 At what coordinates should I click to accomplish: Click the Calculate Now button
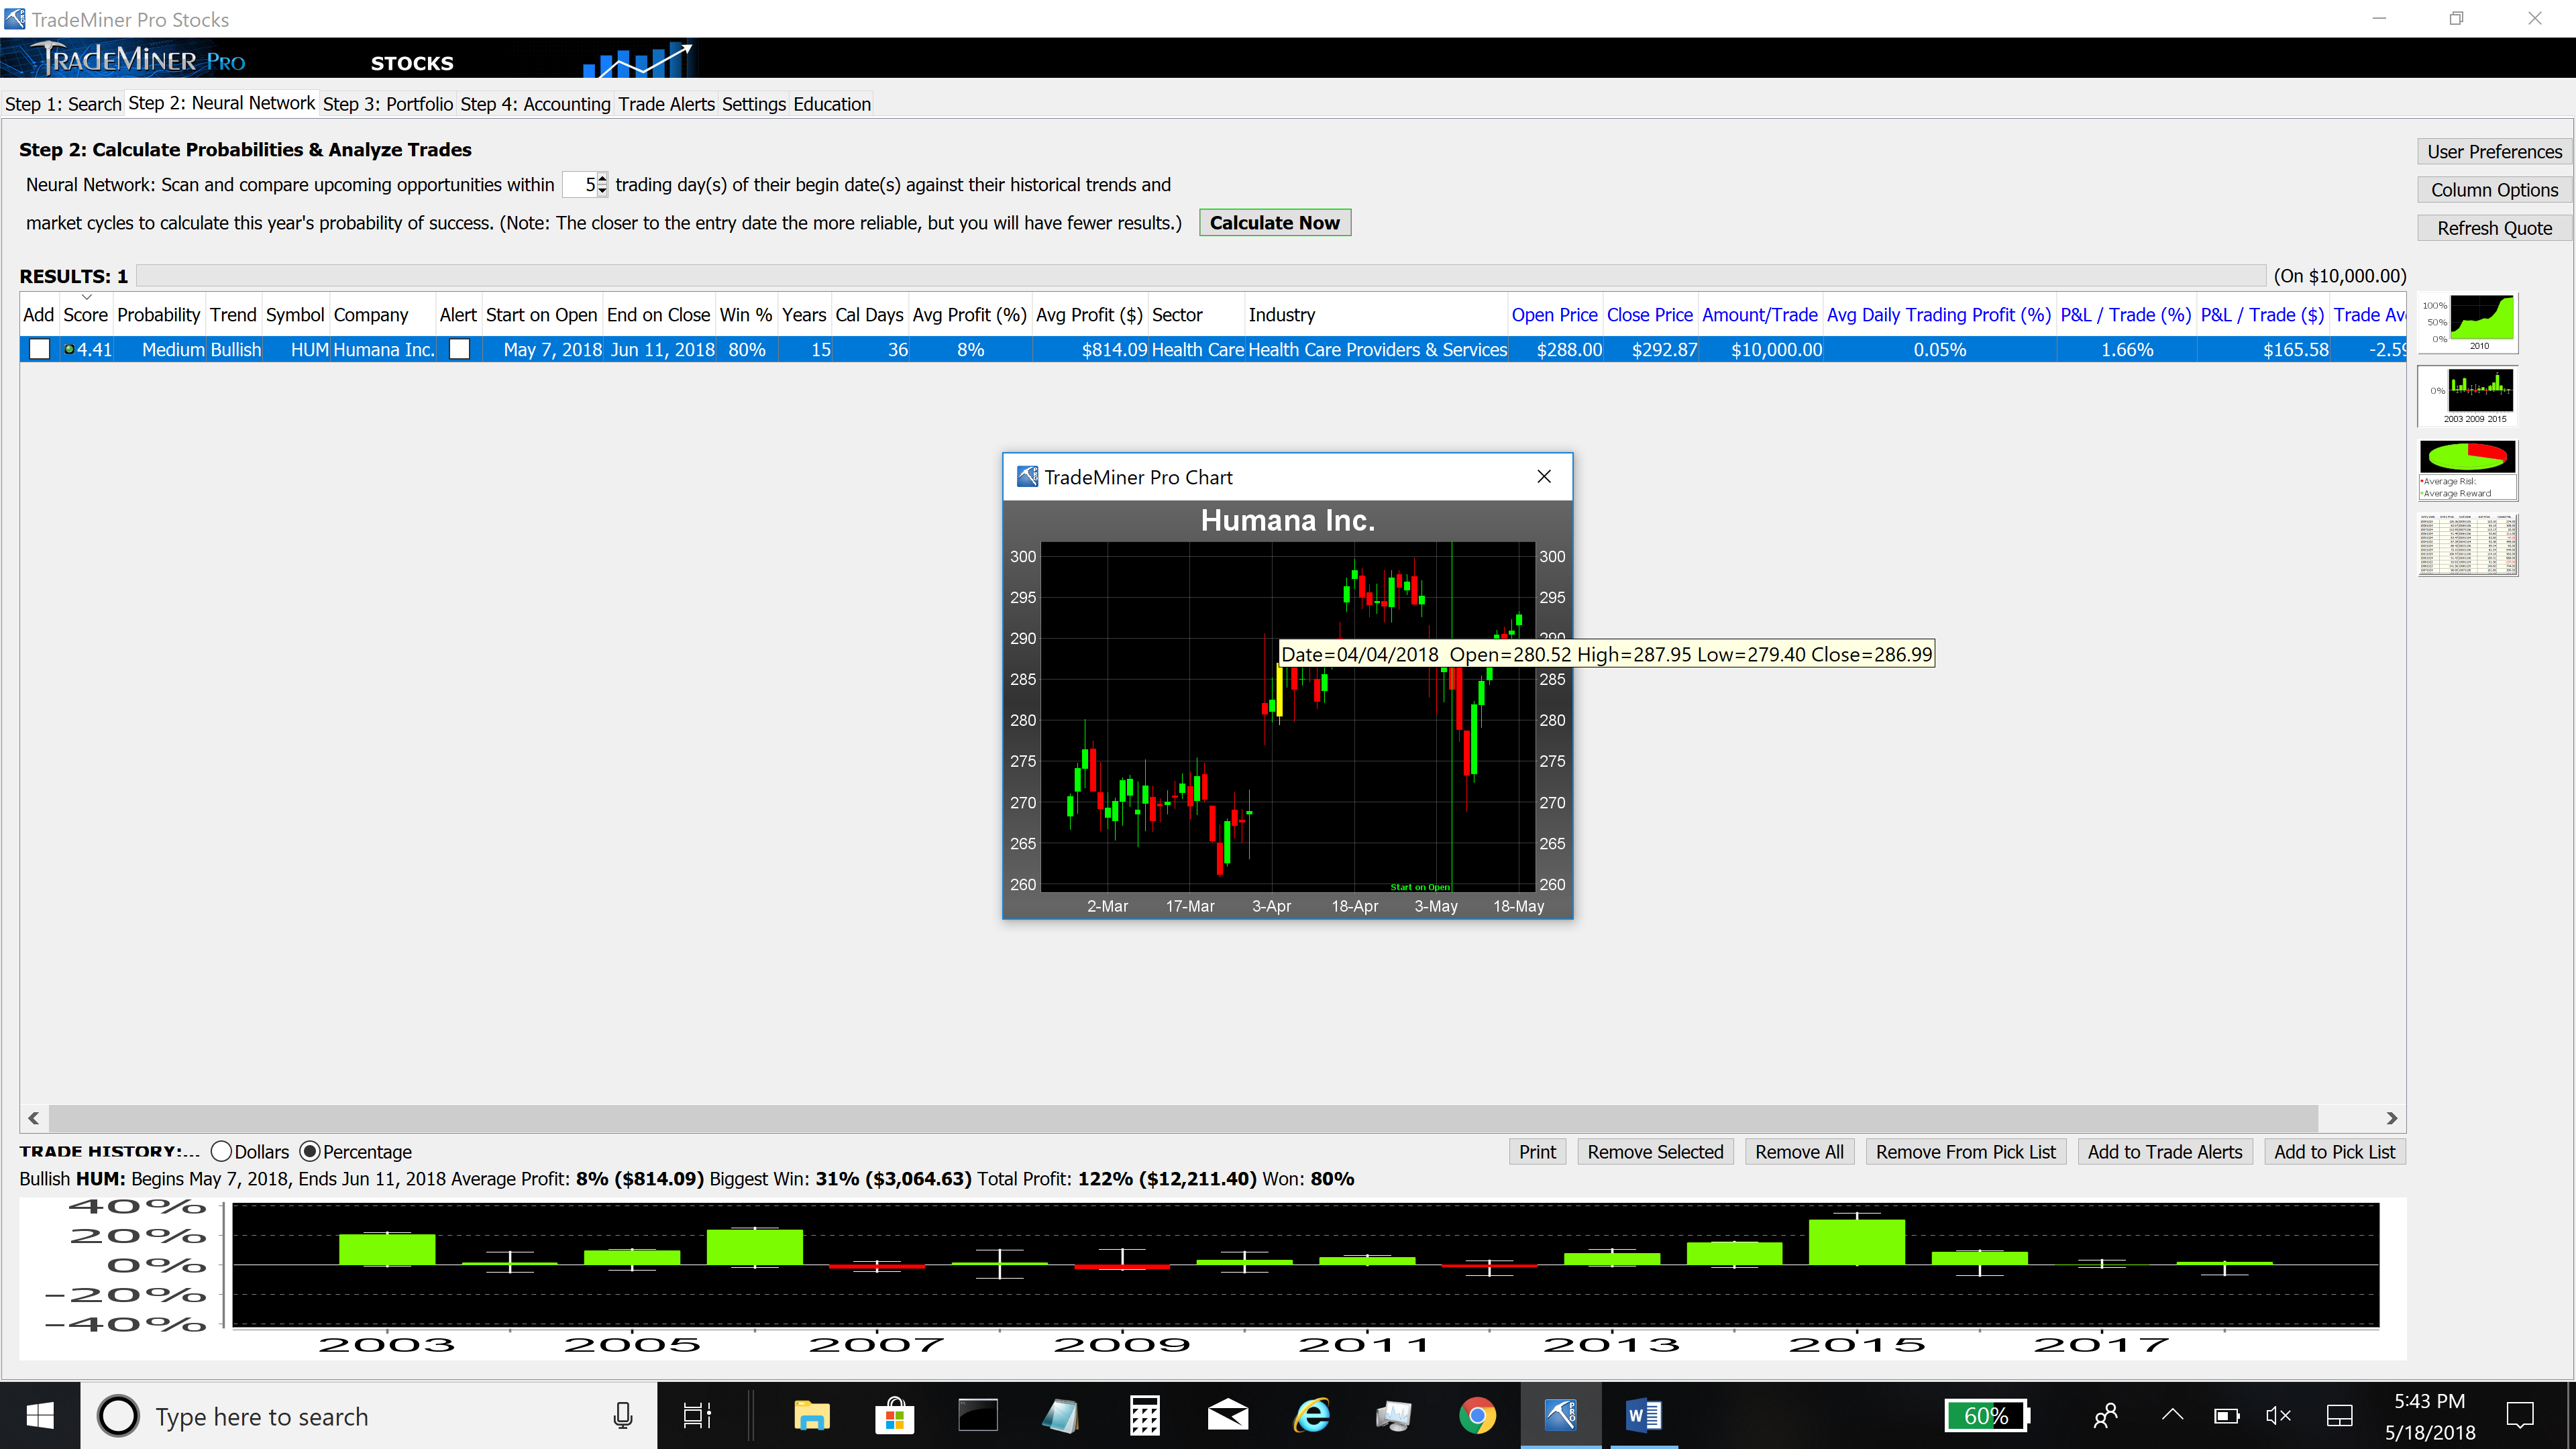point(1275,223)
